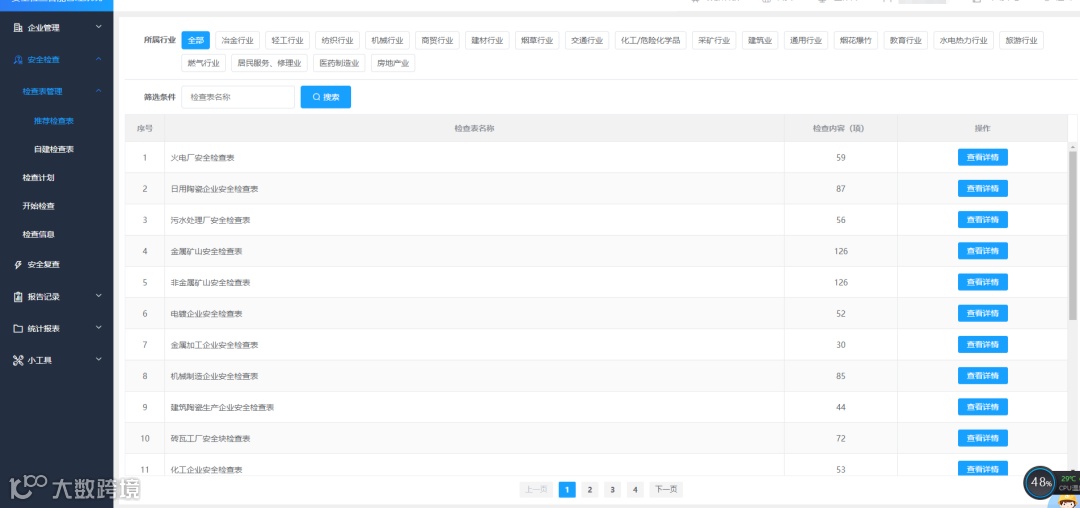1080x508 pixels.
Task: Filter by 纺织行业
Action: 338,41
